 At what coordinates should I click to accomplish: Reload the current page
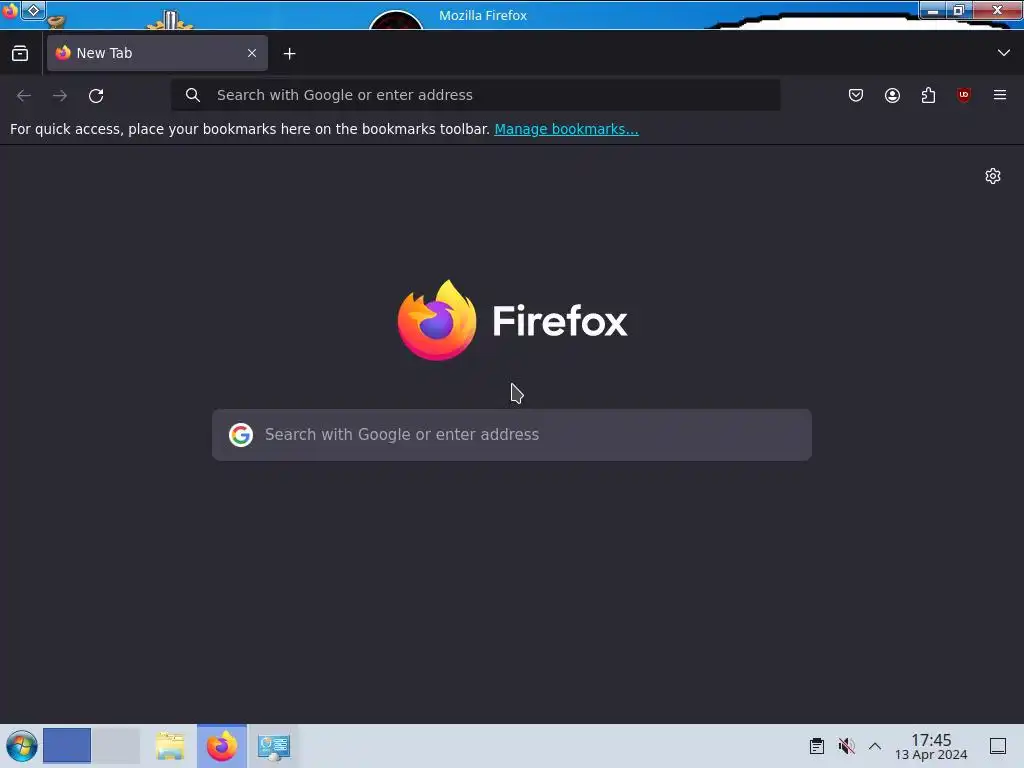pos(96,95)
